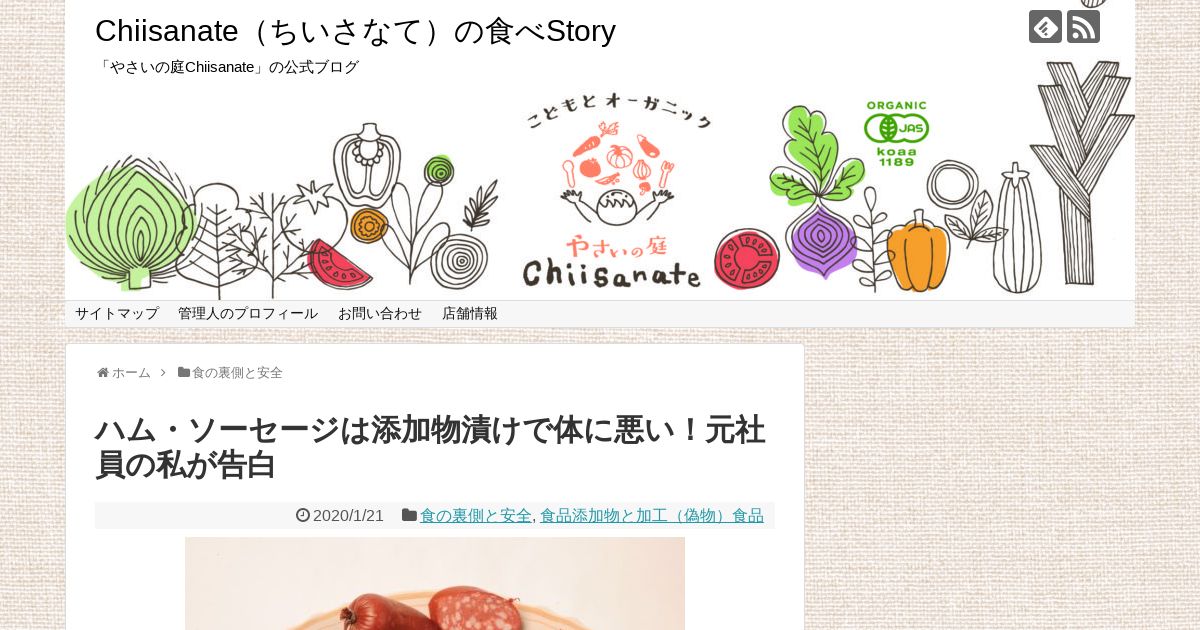The image size is (1200, 630).
Task: Follow the ホーム breadcrumb link
Action: click(131, 373)
